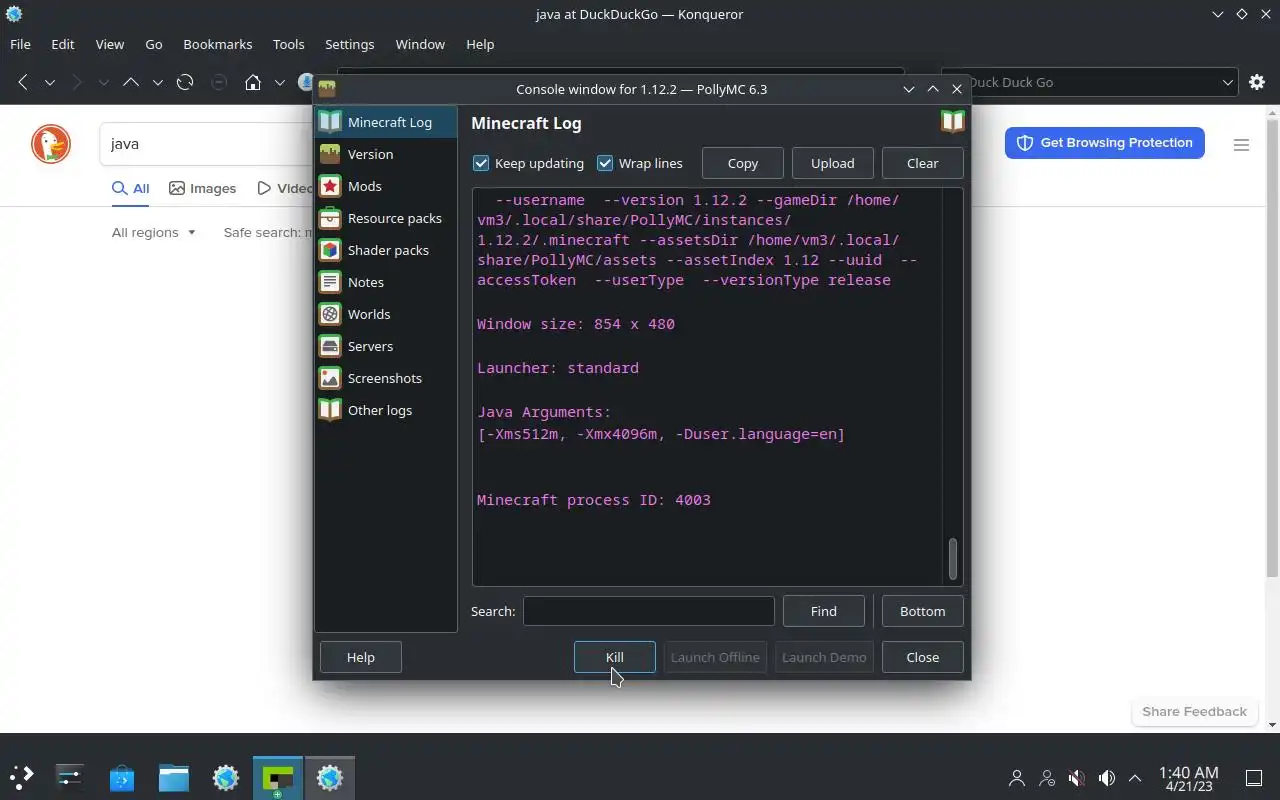The width and height of the screenshot is (1280, 800).
Task: Open the Mods page icon
Action: point(330,186)
